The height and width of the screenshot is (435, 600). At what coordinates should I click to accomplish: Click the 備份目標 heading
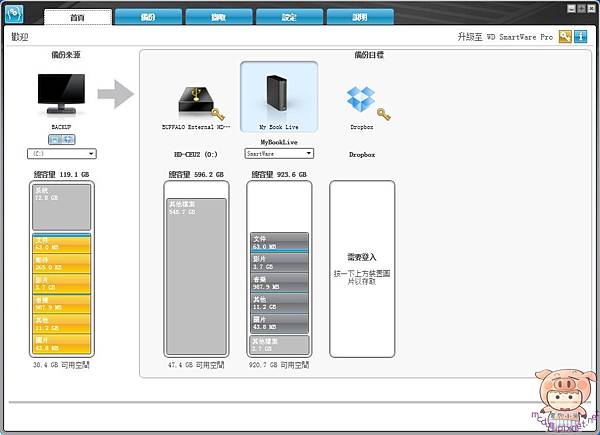pos(369,55)
